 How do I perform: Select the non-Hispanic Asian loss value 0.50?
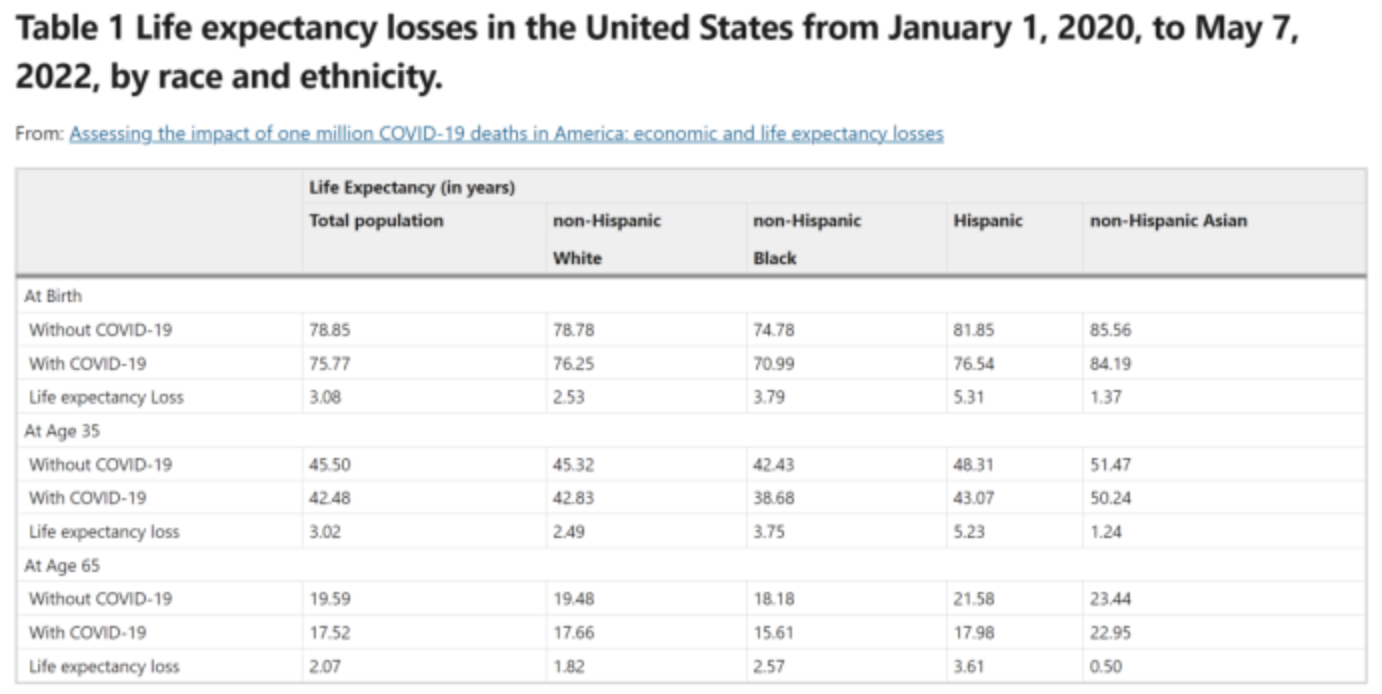pos(1106,666)
